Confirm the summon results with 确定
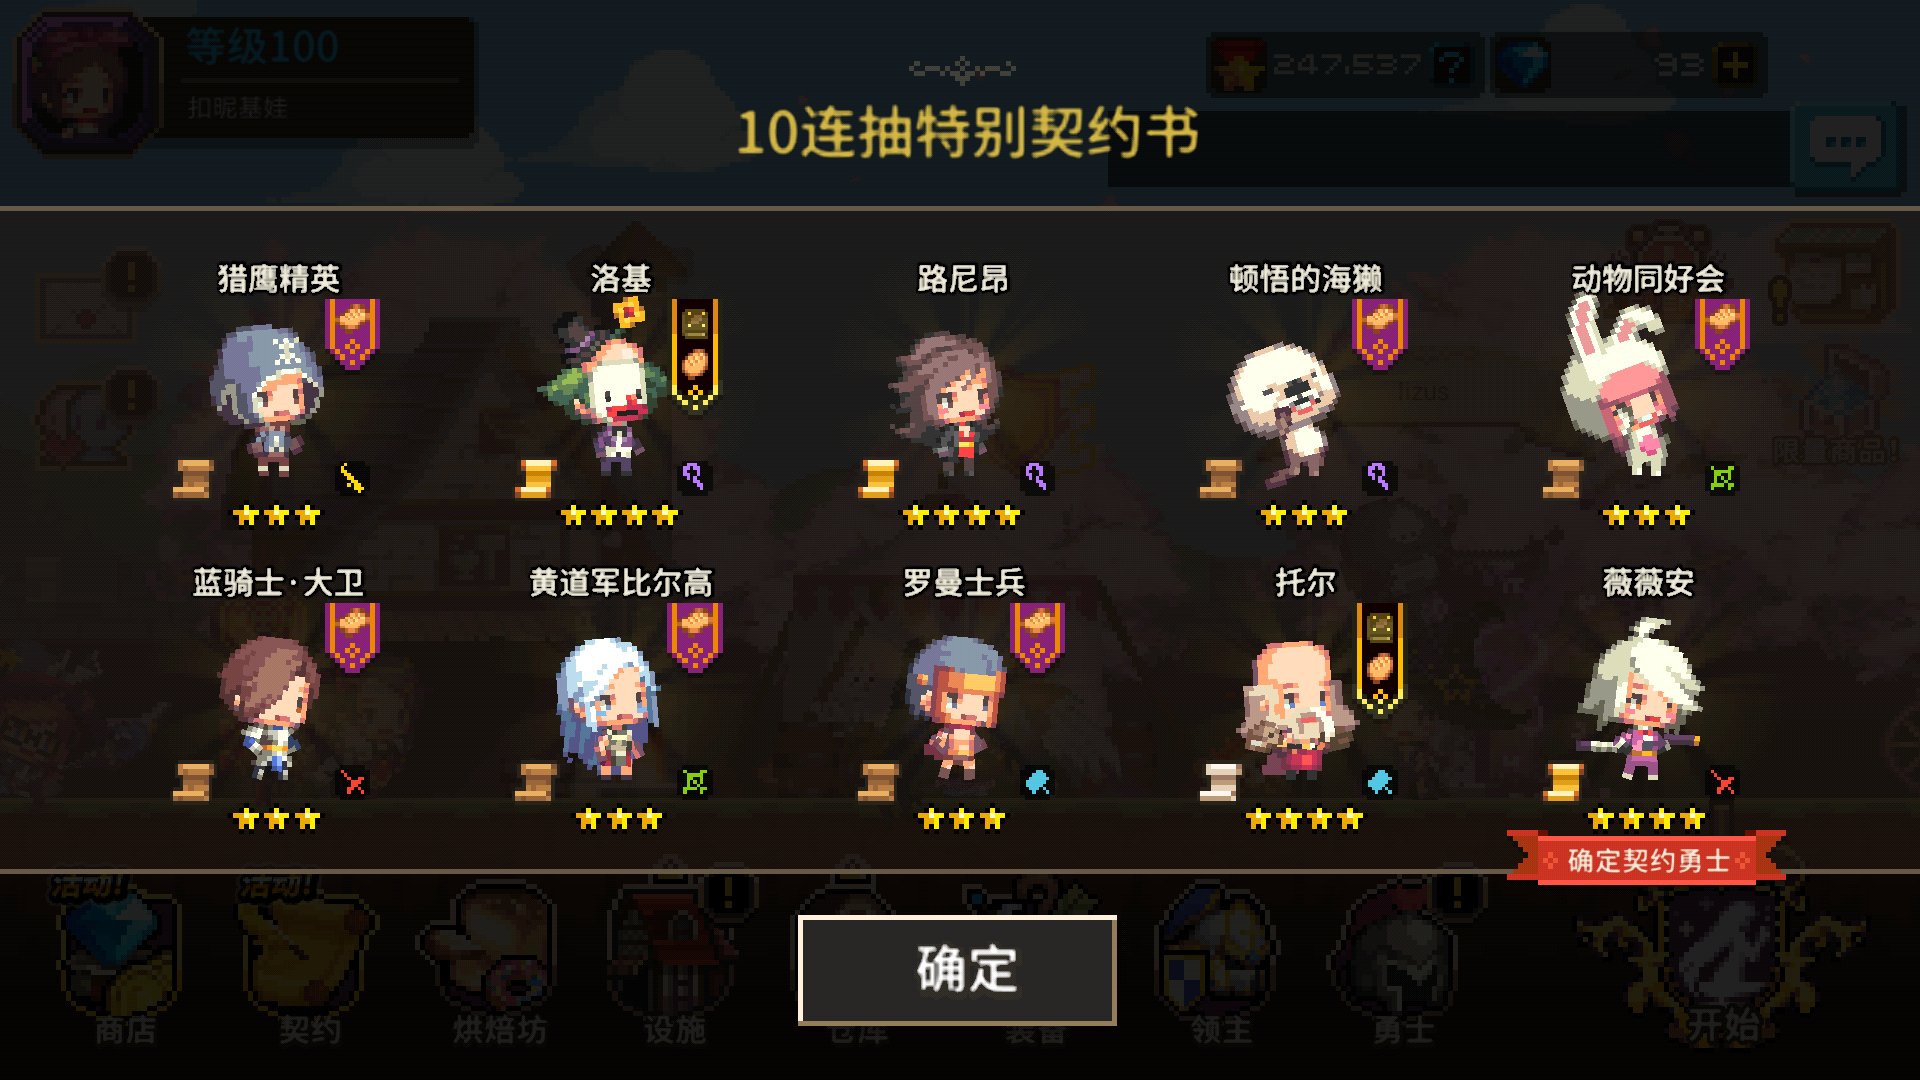Viewport: 1920px width, 1080px height. (x=957, y=969)
